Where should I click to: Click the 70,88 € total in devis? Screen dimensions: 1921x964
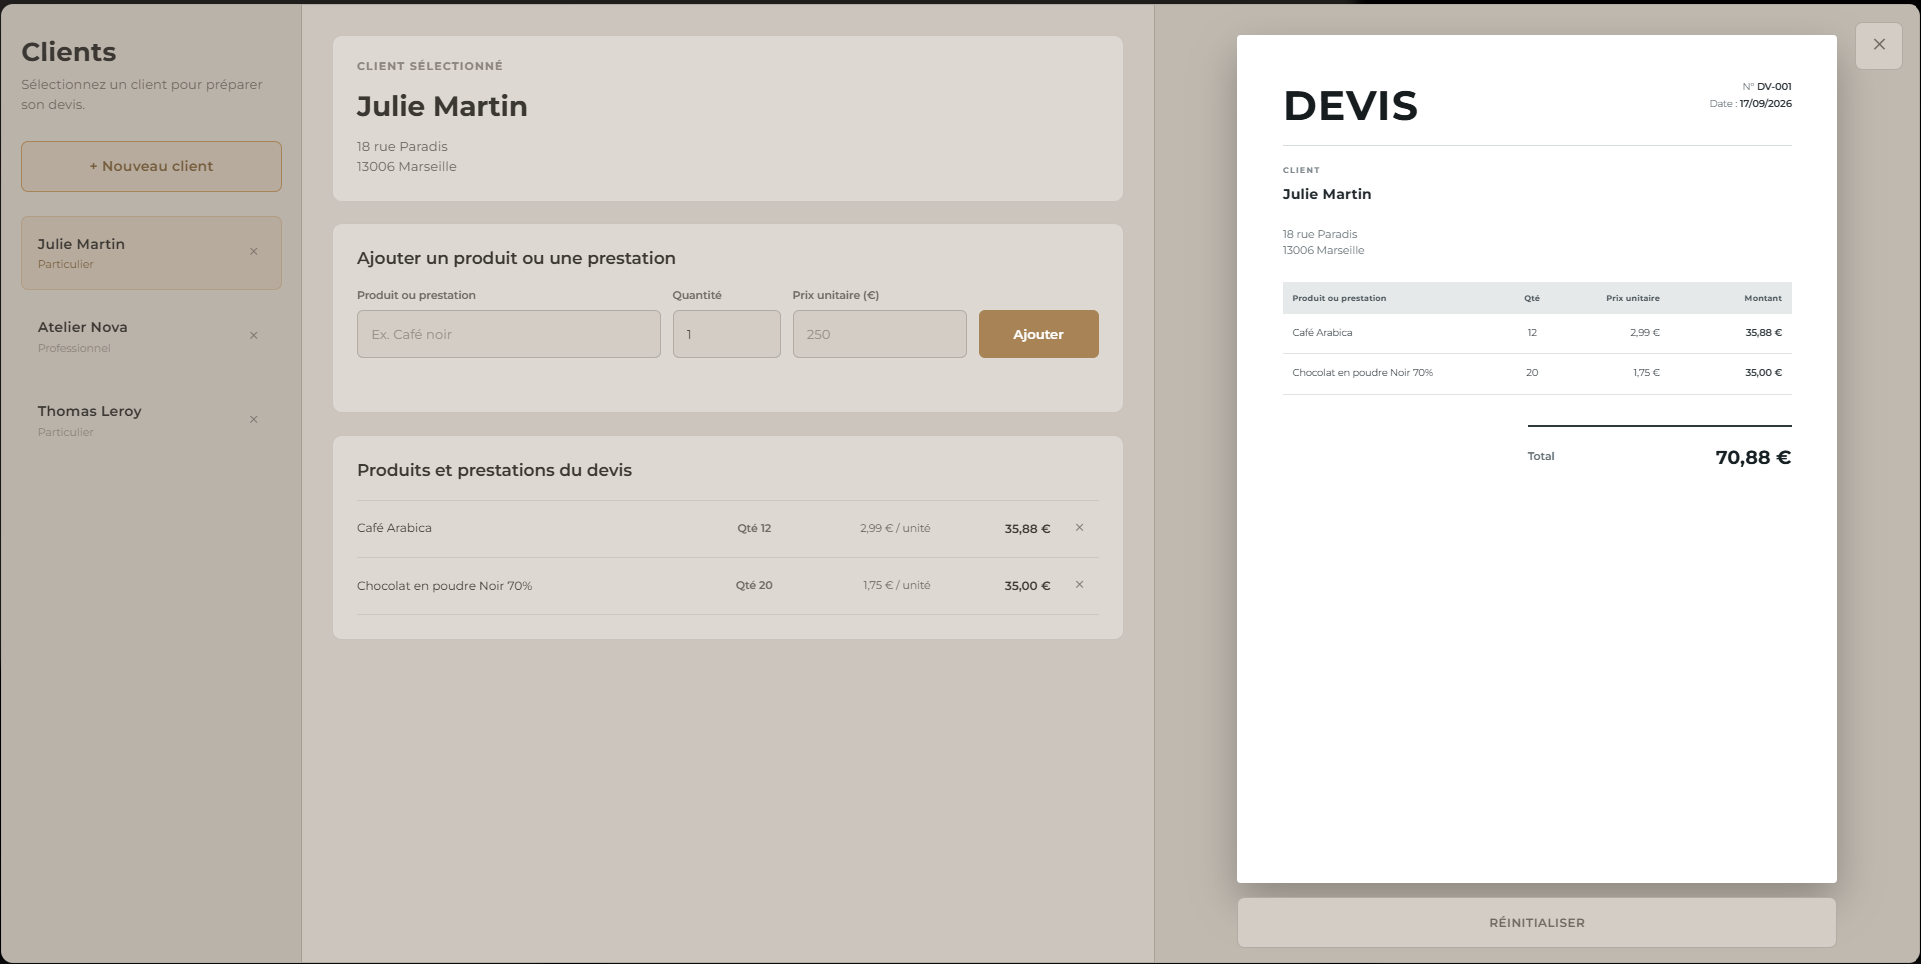[1753, 457]
